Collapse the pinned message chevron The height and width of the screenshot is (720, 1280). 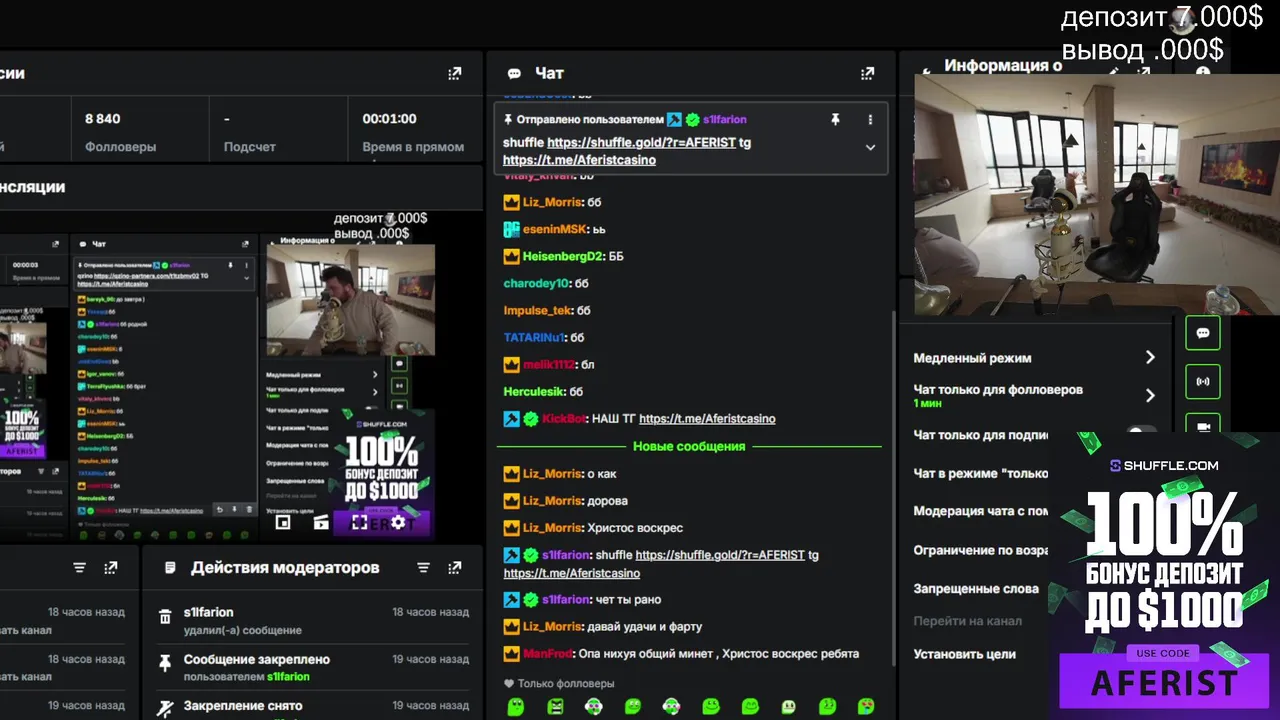coord(870,147)
